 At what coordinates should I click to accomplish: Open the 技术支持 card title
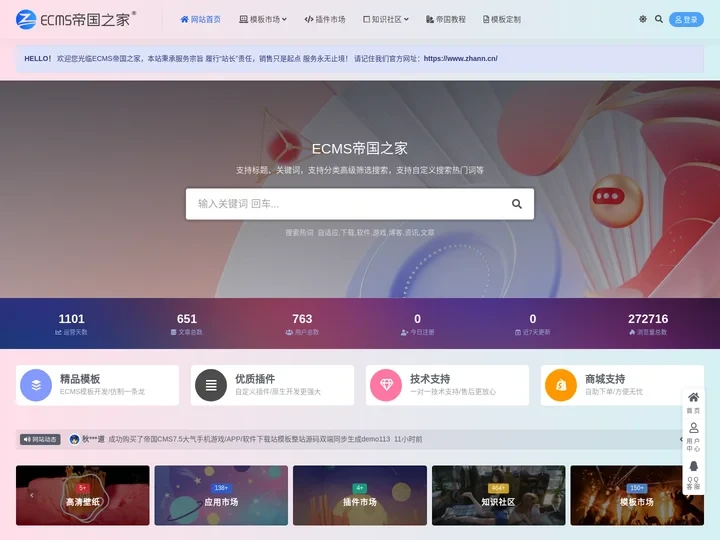point(430,379)
